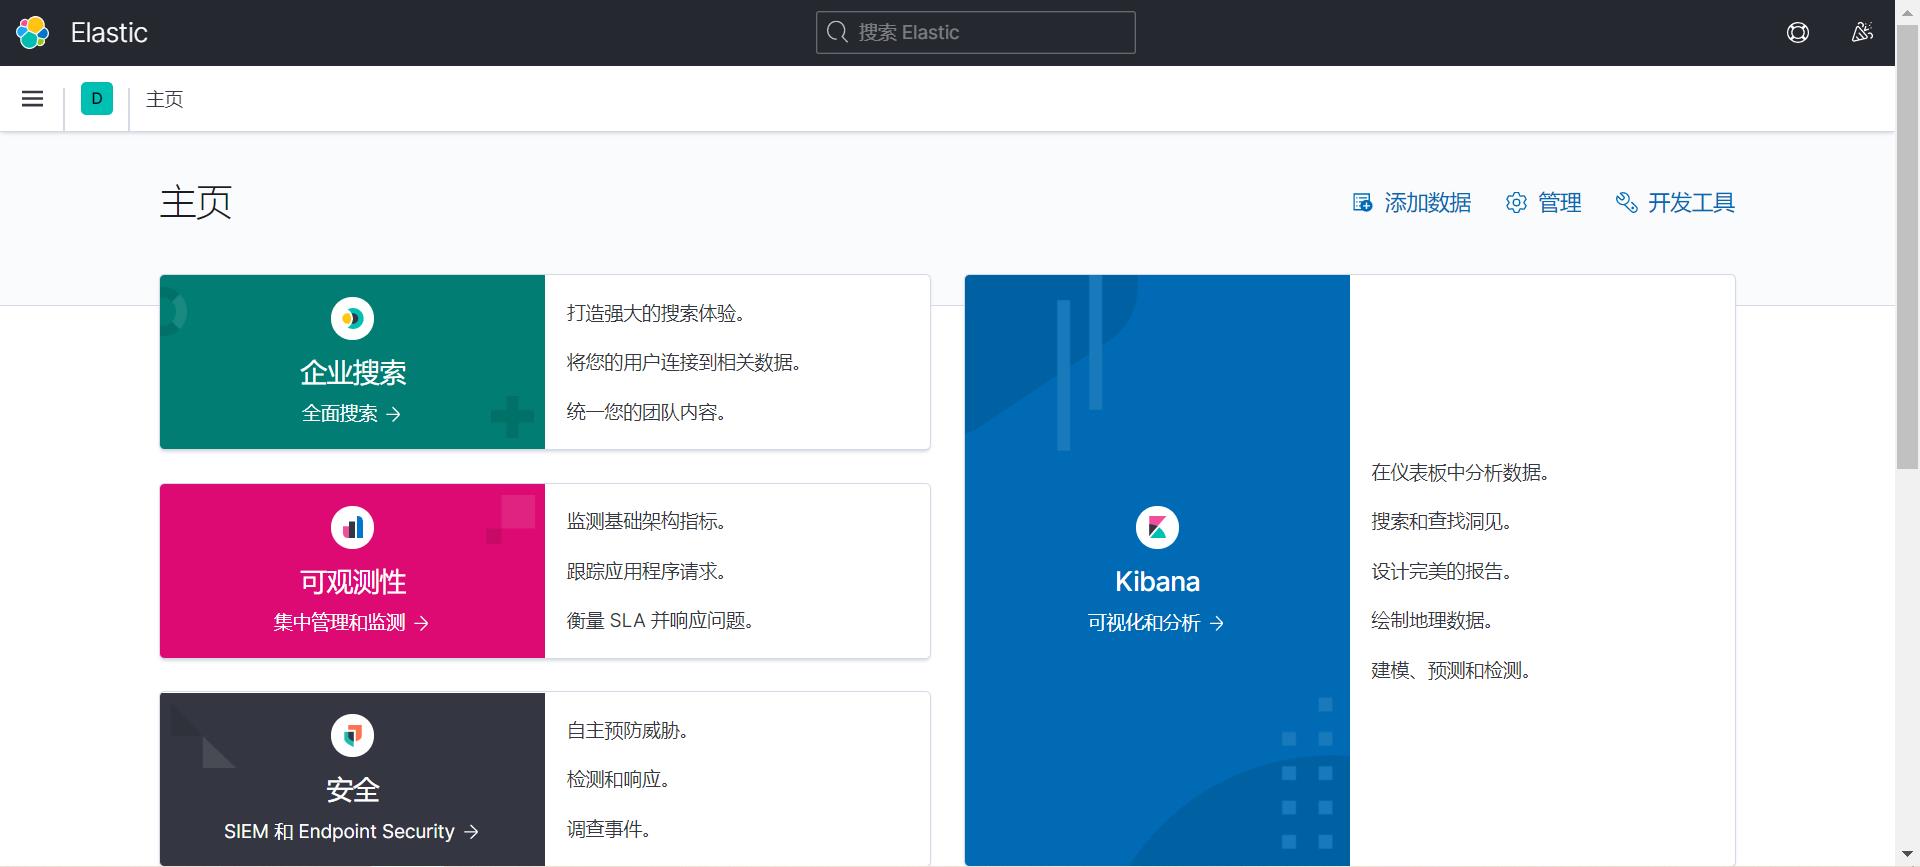Click the 主页 breadcrumb

click(165, 99)
